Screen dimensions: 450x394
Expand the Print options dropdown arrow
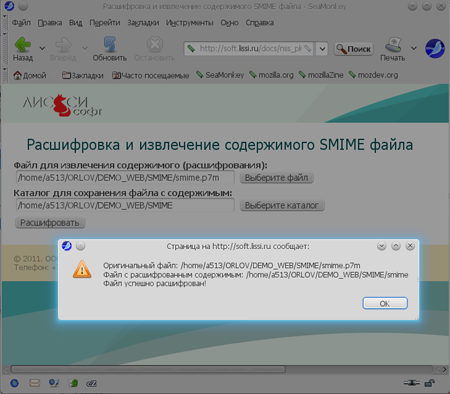pyautogui.click(x=414, y=48)
